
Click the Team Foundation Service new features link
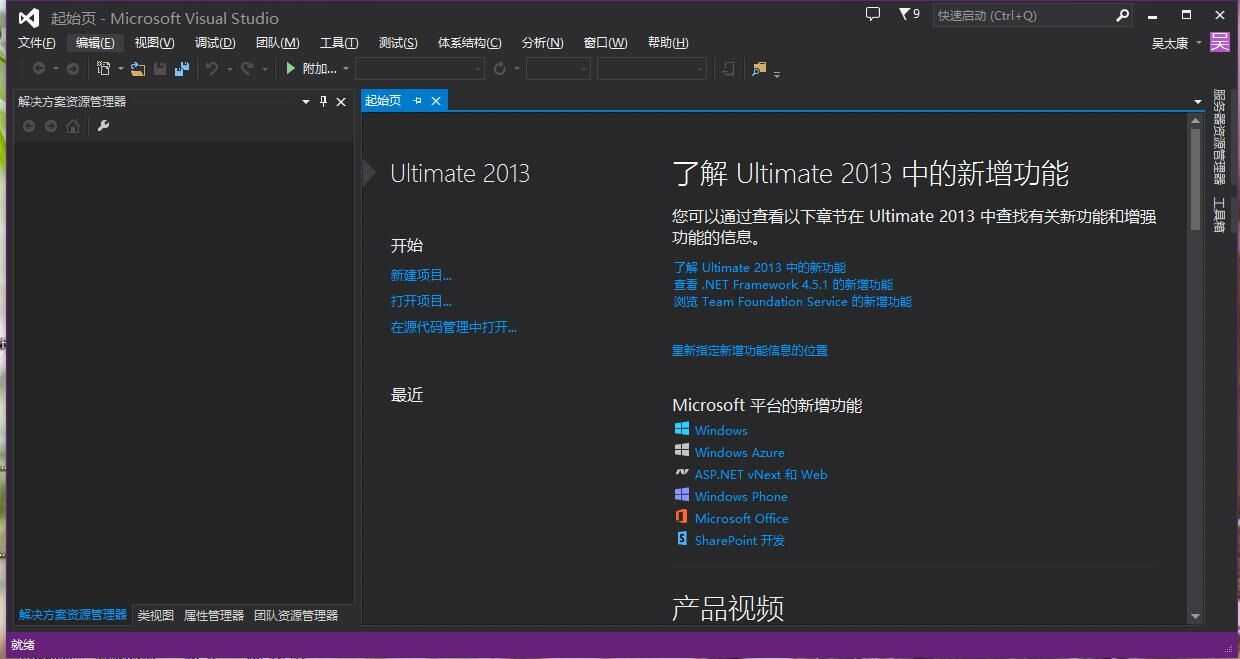click(792, 302)
